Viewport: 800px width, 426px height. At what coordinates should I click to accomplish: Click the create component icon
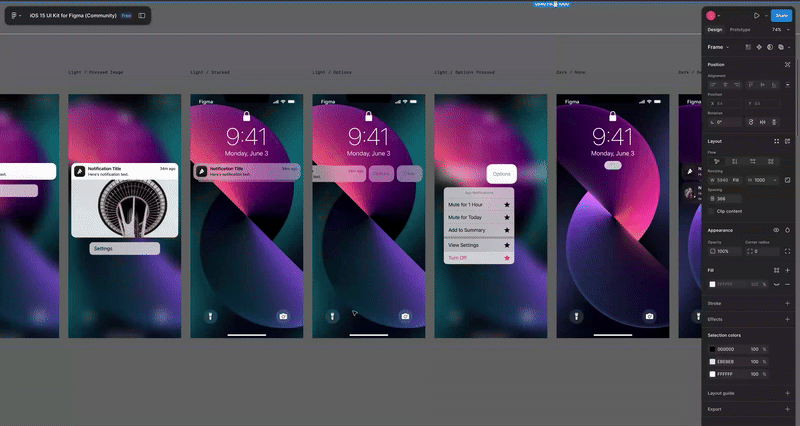click(x=759, y=47)
